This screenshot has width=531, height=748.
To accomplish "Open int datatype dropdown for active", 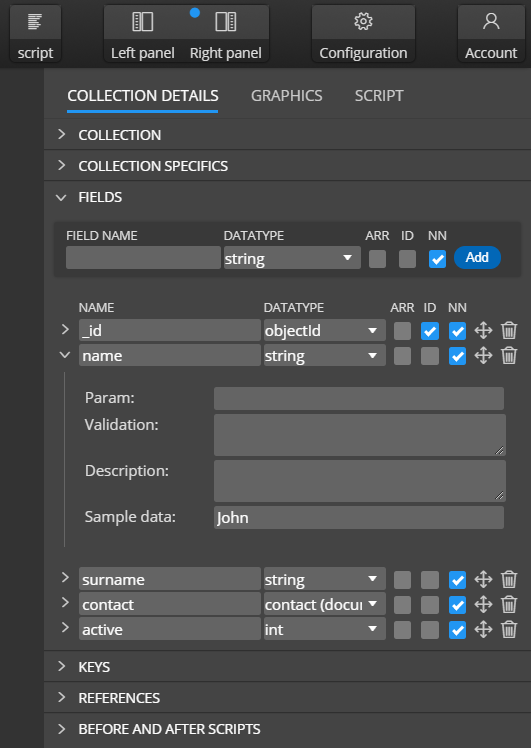I will pos(324,630).
